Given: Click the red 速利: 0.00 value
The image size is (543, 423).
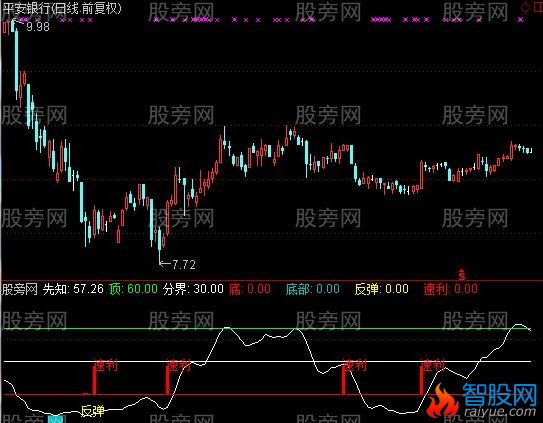Looking at the screenshot, I should pos(451,289).
